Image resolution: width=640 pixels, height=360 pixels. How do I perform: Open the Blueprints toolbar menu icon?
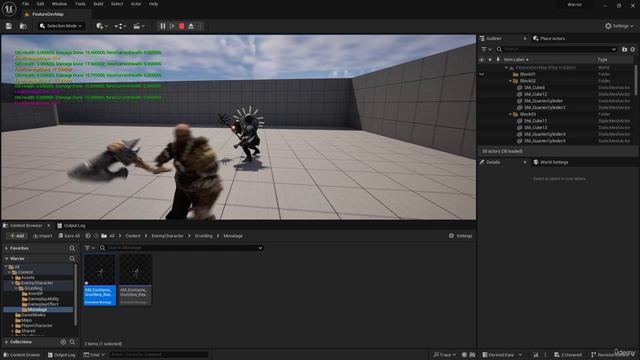120,26
